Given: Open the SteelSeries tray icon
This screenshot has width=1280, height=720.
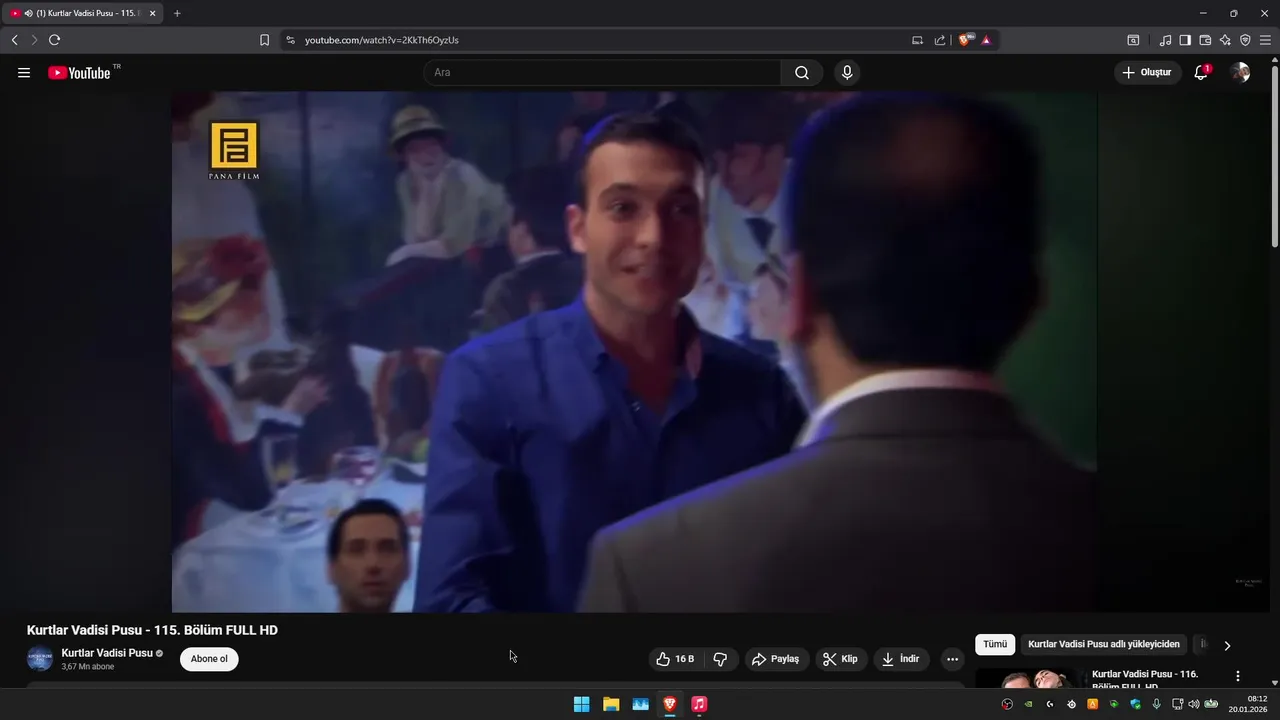Looking at the screenshot, I should pyautogui.click(x=1071, y=704).
